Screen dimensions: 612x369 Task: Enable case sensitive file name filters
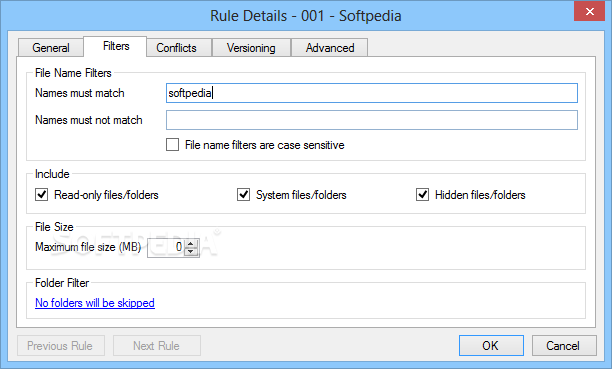tap(173, 145)
